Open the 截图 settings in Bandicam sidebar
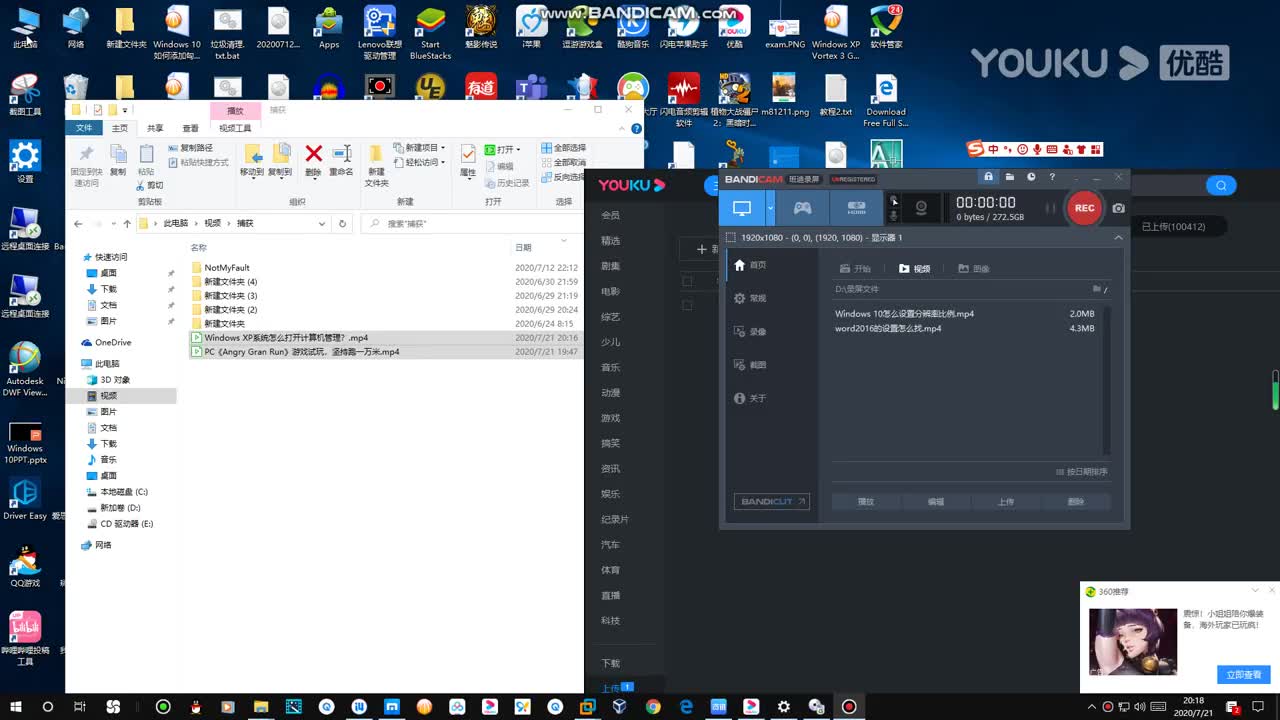Image resolution: width=1280 pixels, height=720 pixels. click(x=751, y=365)
